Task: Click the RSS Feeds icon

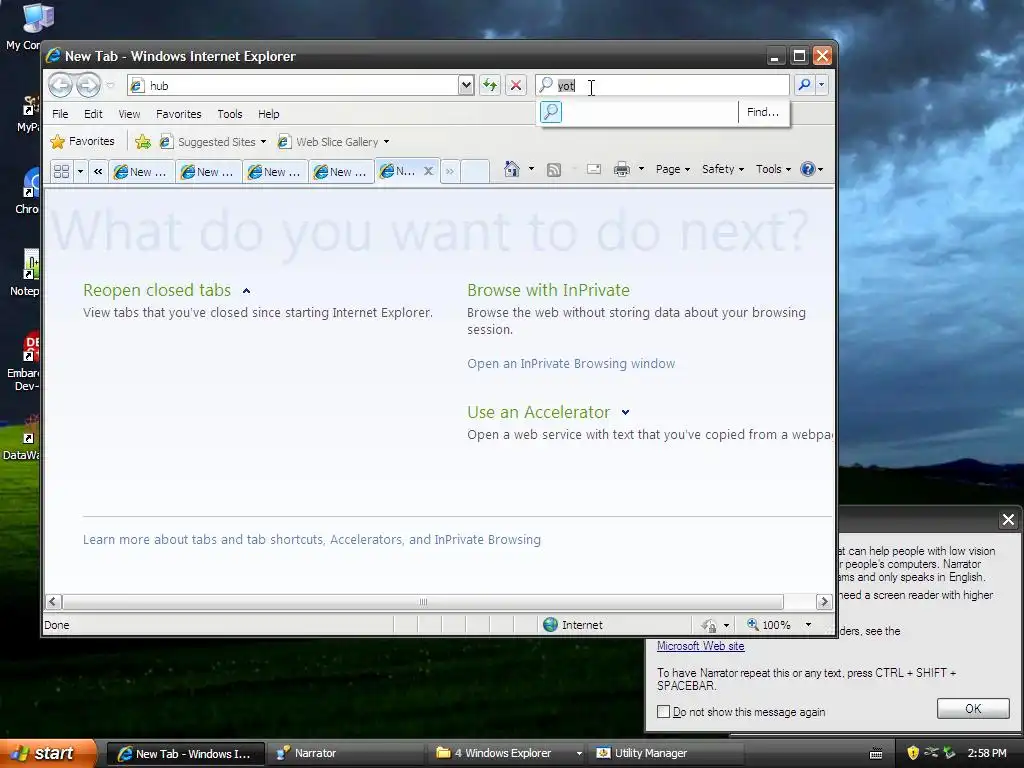Action: (x=554, y=170)
